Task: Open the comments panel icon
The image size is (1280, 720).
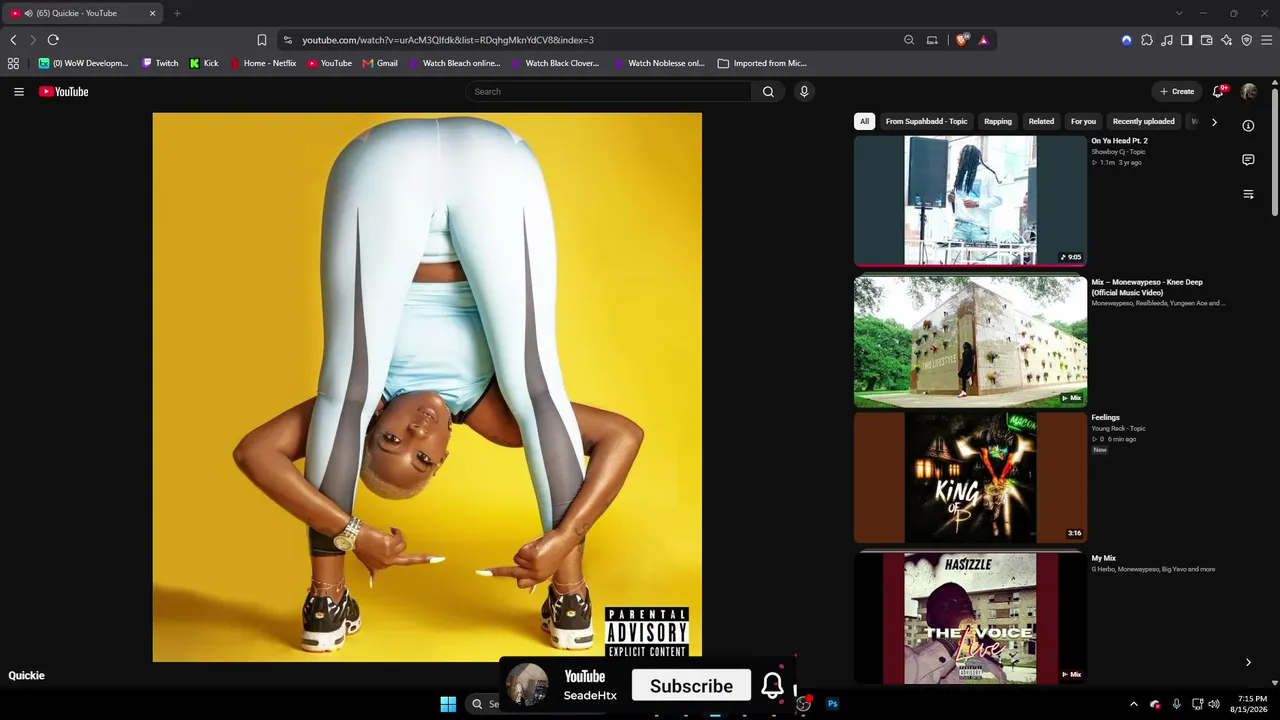Action: pyautogui.click(x=1248, y=160)
